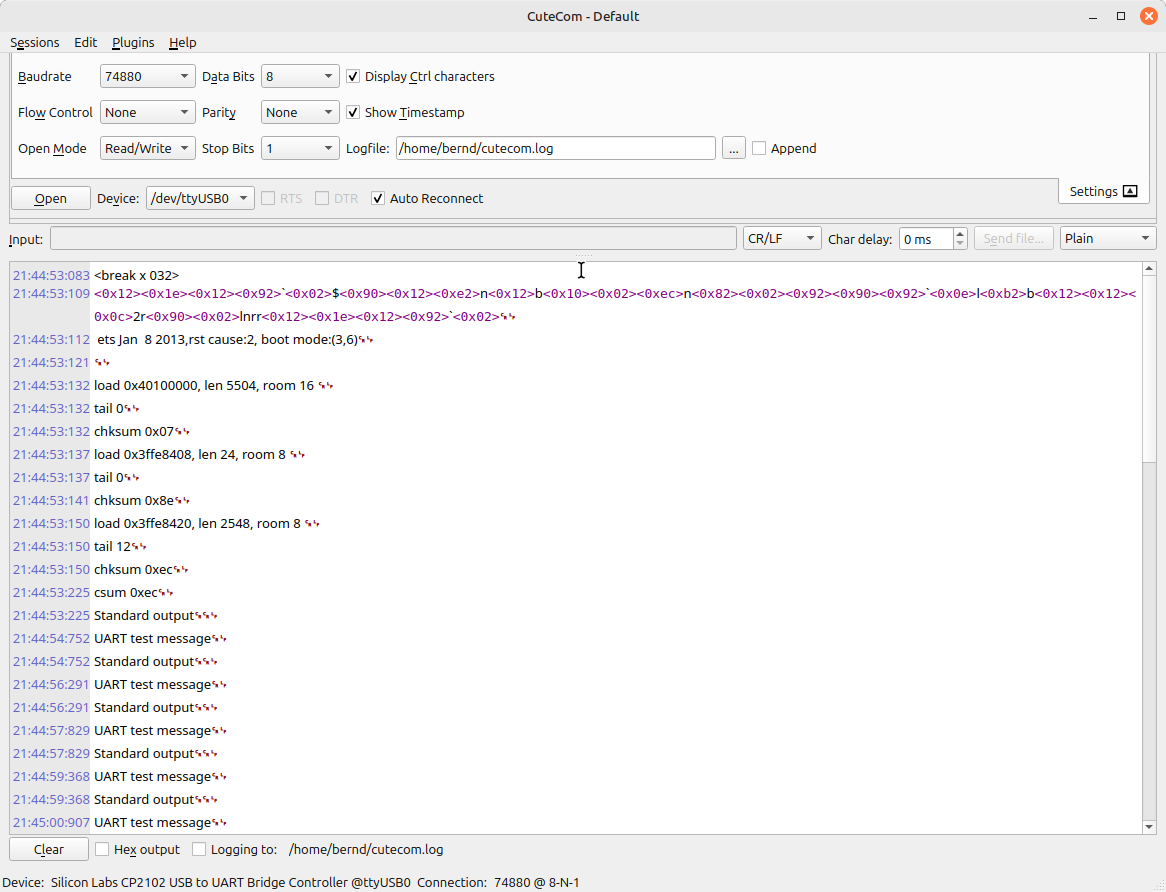The width and height of the screenshot is (1166, 892).
Task: Decrease Char delay with down arrow
Action: point(960,244)
